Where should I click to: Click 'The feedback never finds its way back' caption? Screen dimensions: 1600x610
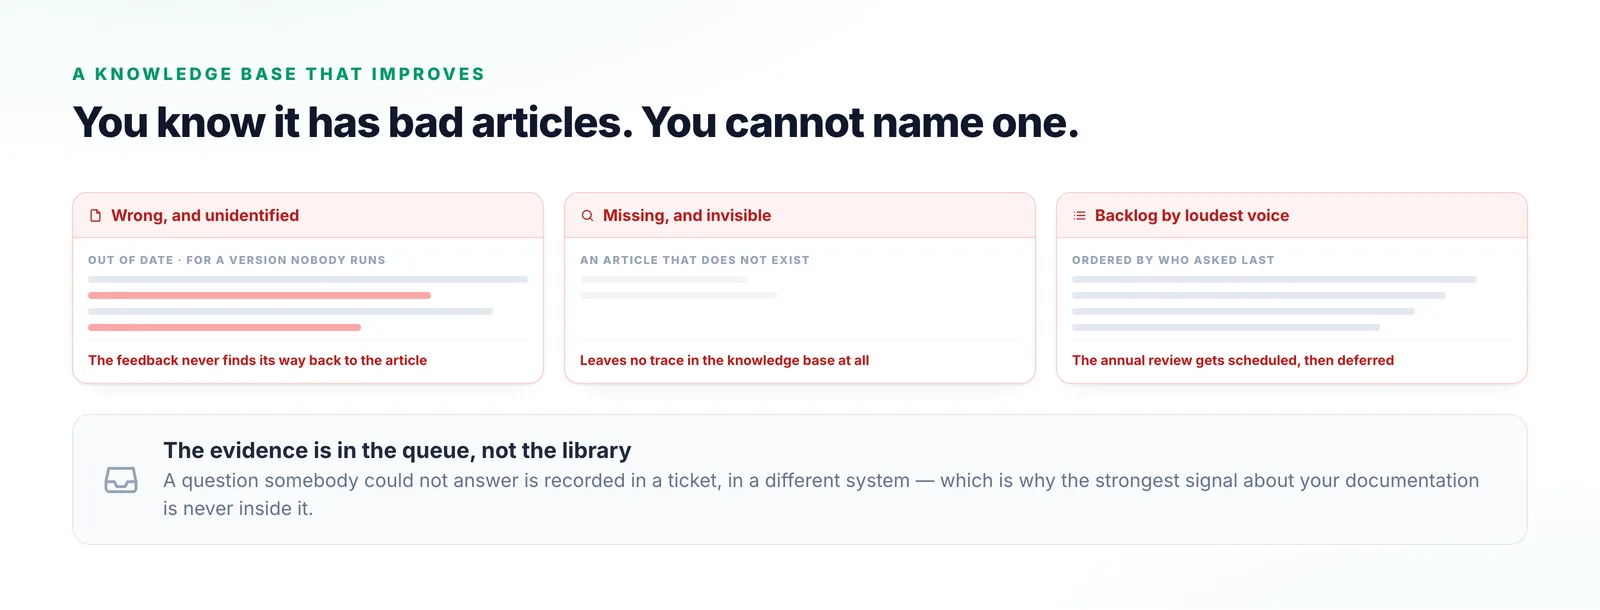(x=257, y=360)
